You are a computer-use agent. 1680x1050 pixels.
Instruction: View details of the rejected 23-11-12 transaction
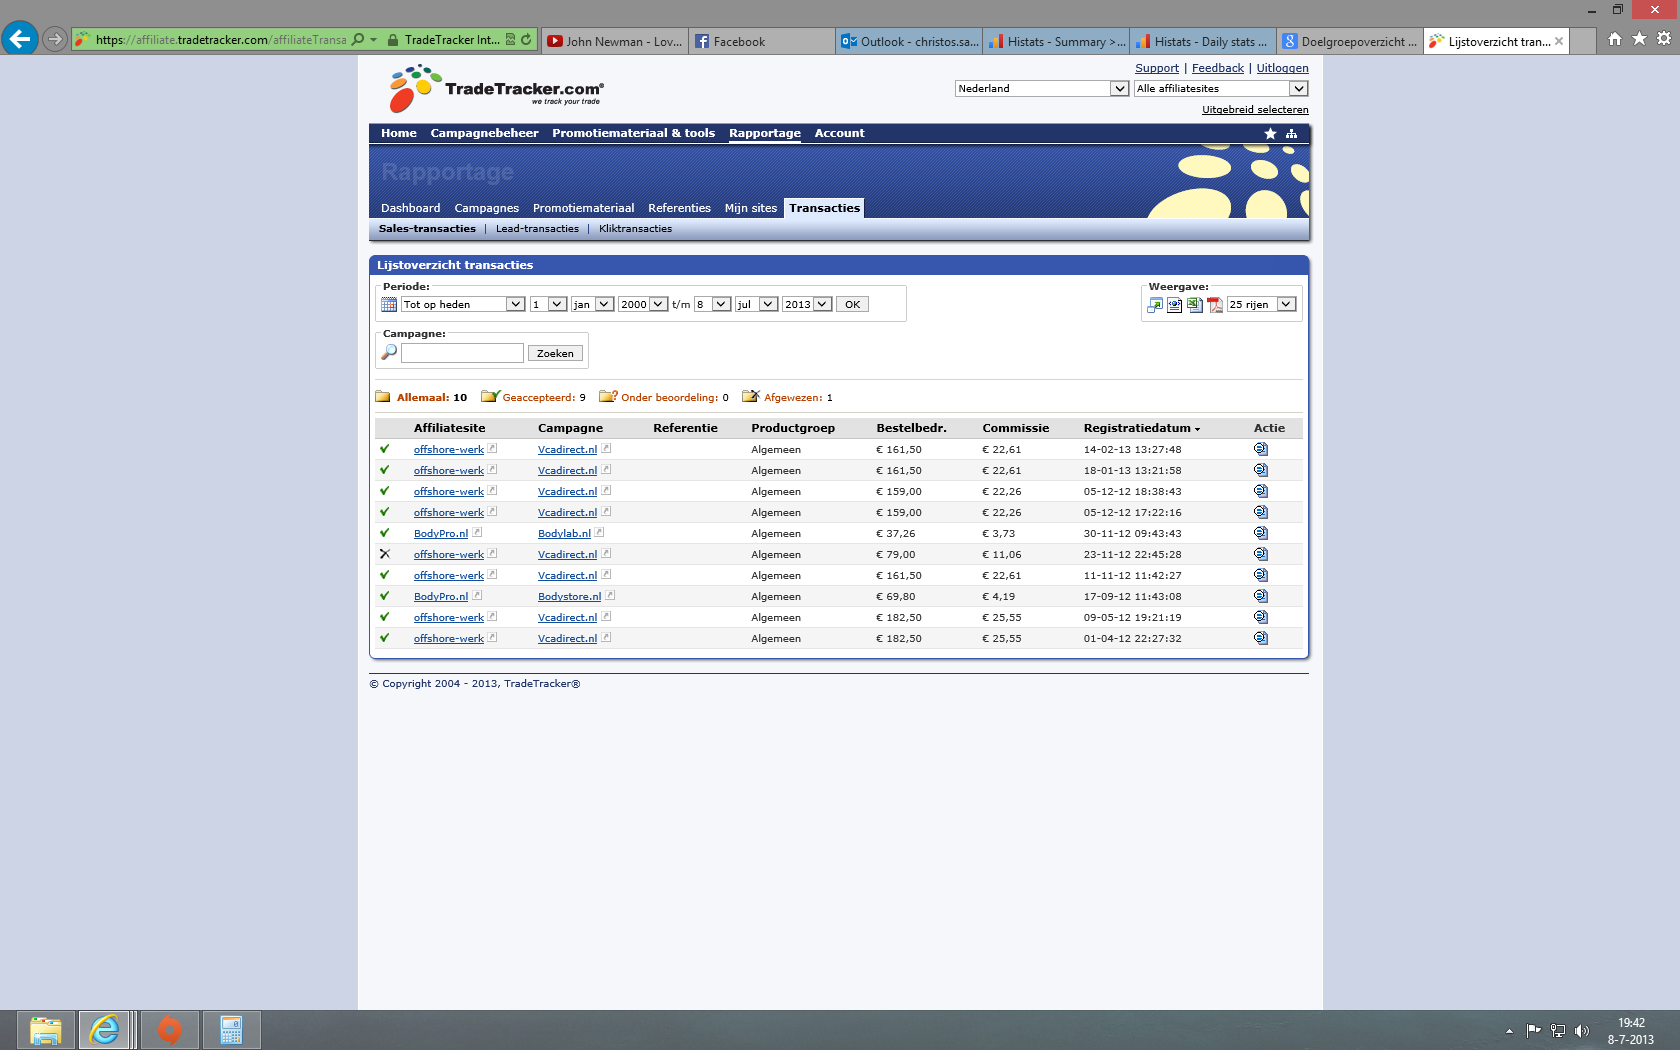(x=1261, y=554)
